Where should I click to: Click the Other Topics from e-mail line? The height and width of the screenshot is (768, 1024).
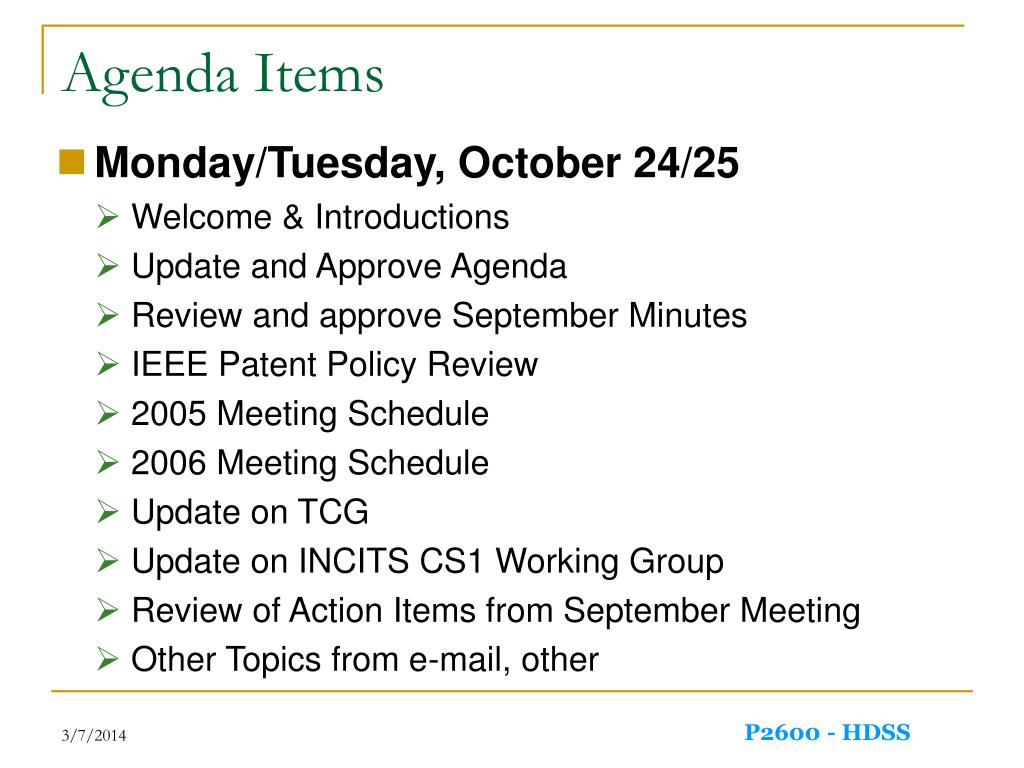tap(365, 660)
